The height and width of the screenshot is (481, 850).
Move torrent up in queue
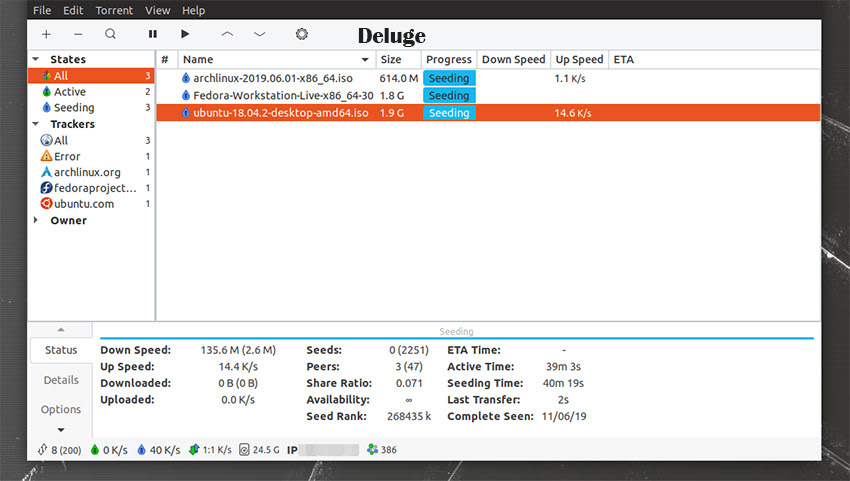tap(227, 34)
